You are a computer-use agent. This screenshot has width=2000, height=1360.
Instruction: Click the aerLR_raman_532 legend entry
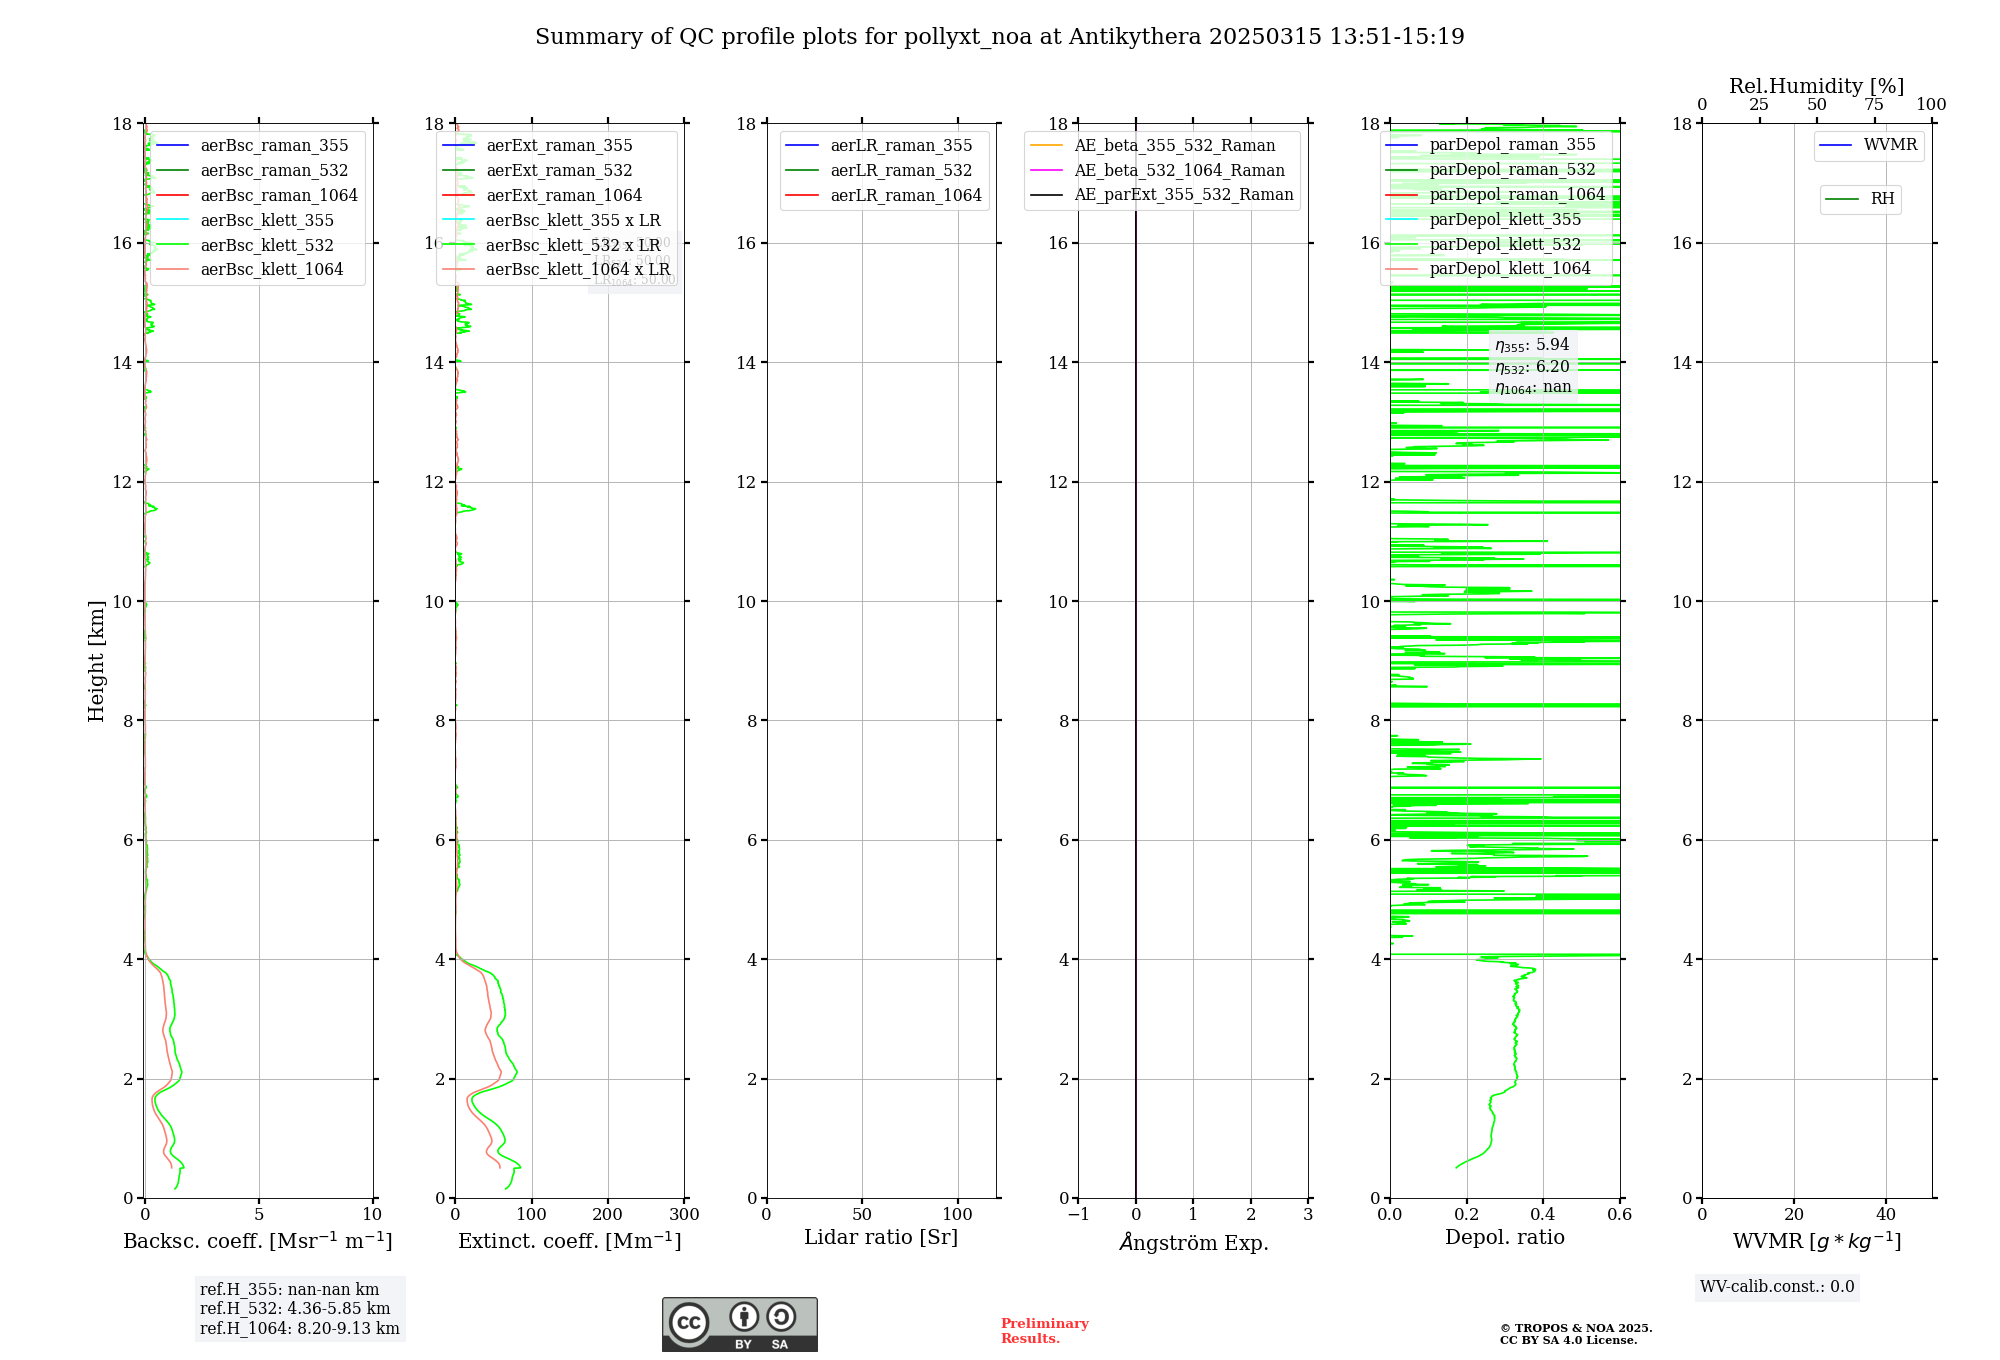(879, 170)
